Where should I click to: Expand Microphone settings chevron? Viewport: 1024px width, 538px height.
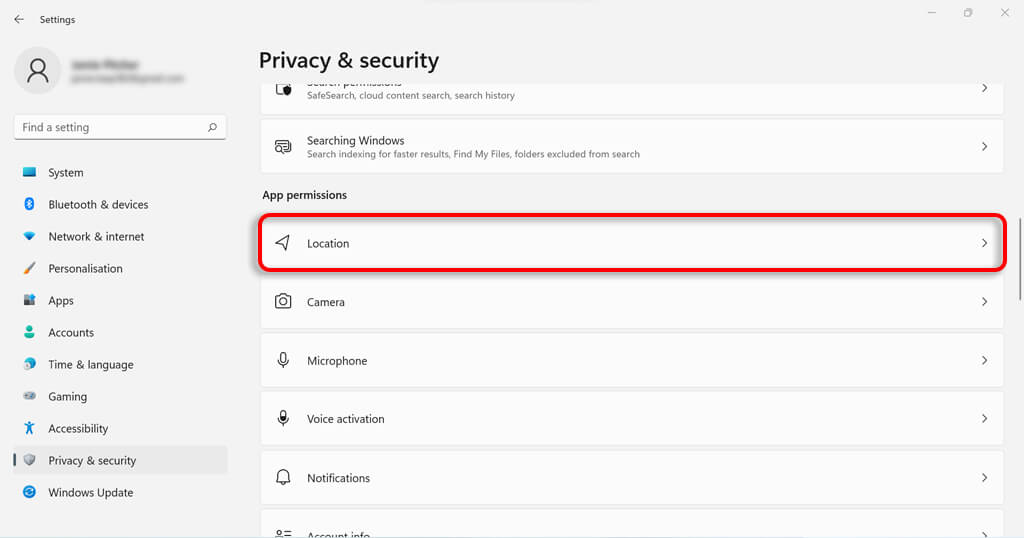point(984,360)
